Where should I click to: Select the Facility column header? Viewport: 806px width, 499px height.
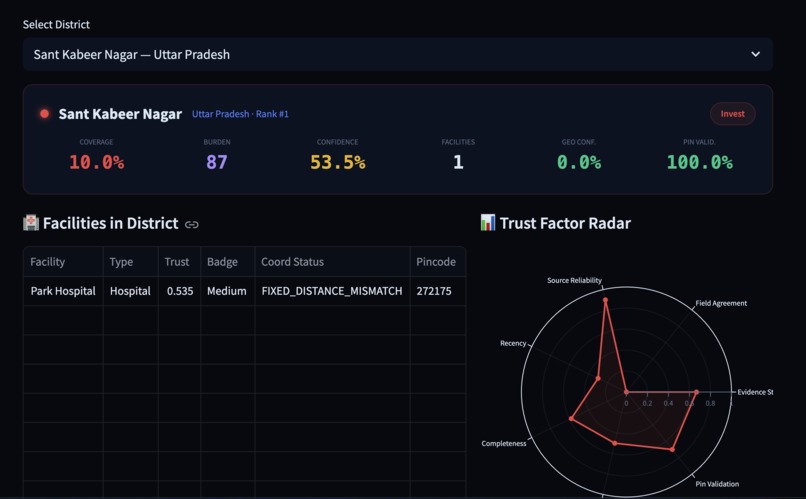click(x=63, y=262)
